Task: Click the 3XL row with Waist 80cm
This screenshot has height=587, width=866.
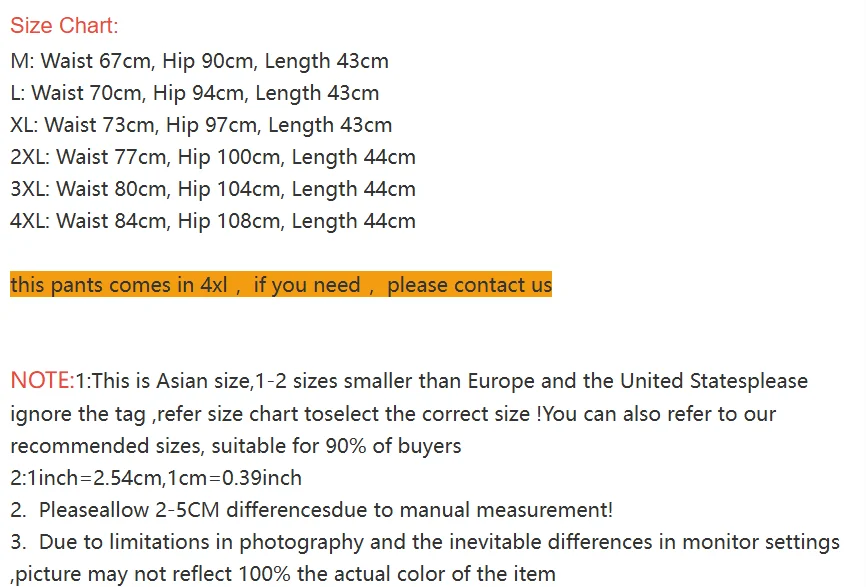Action: click(212, 189)
